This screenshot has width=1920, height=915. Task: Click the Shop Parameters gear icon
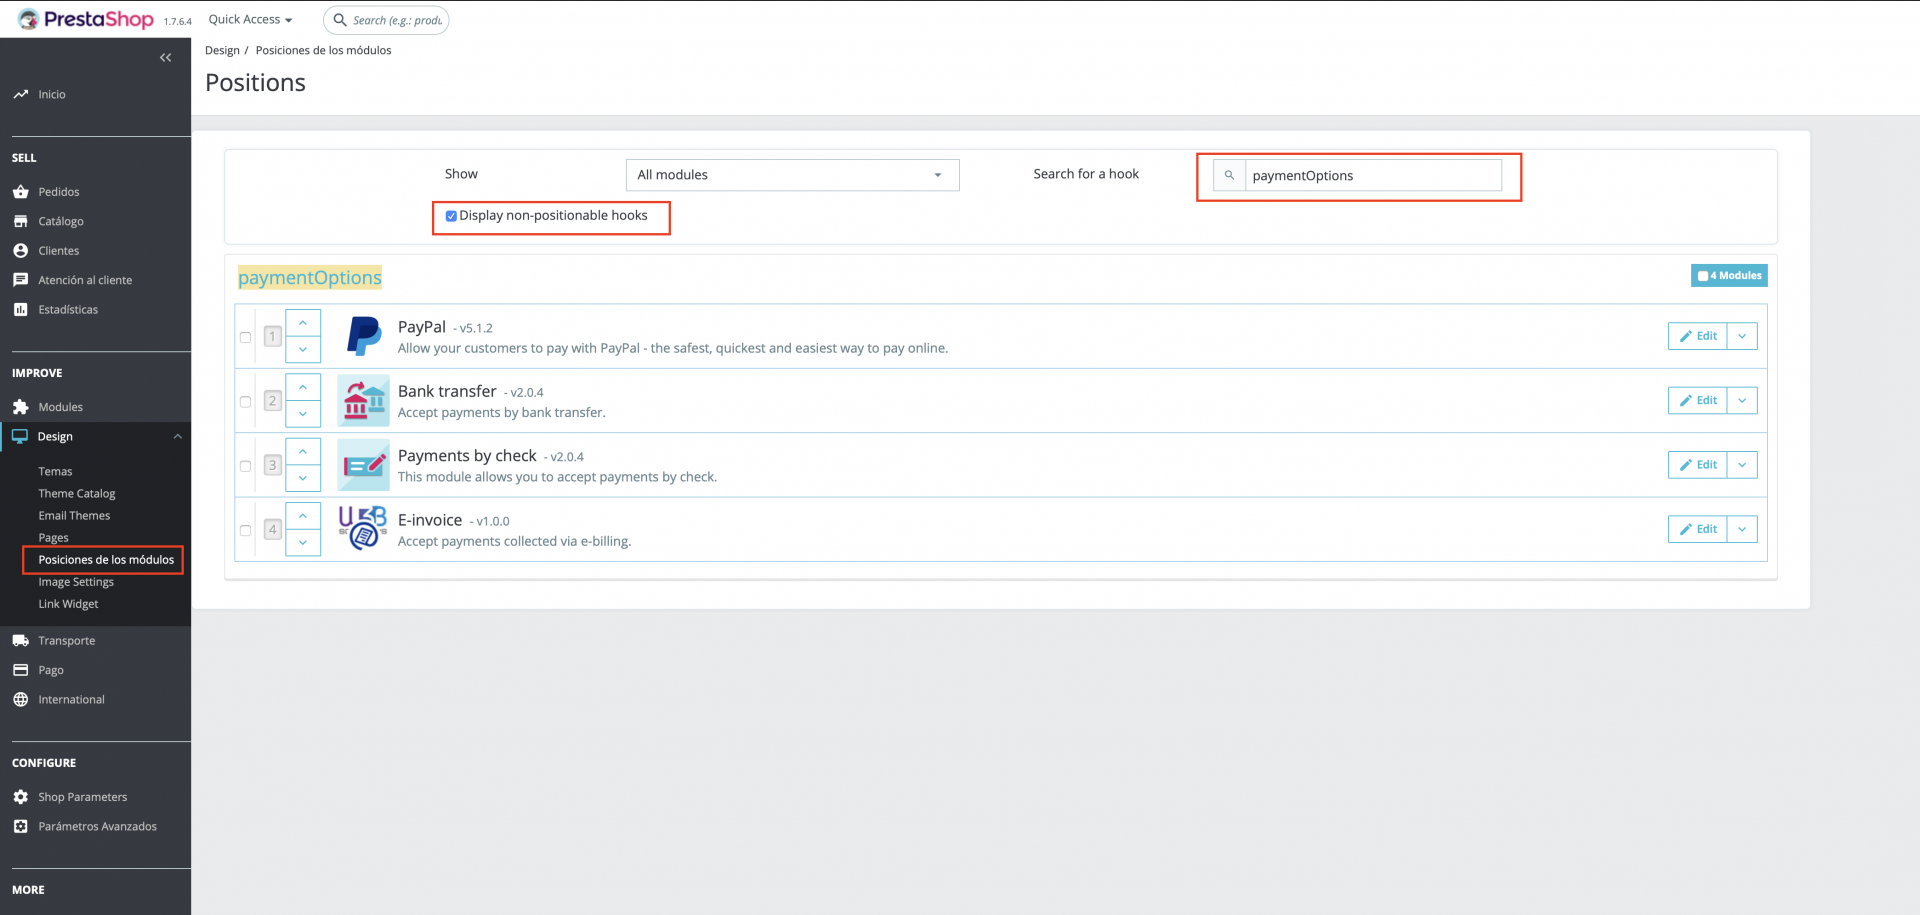tap(21, 797)
